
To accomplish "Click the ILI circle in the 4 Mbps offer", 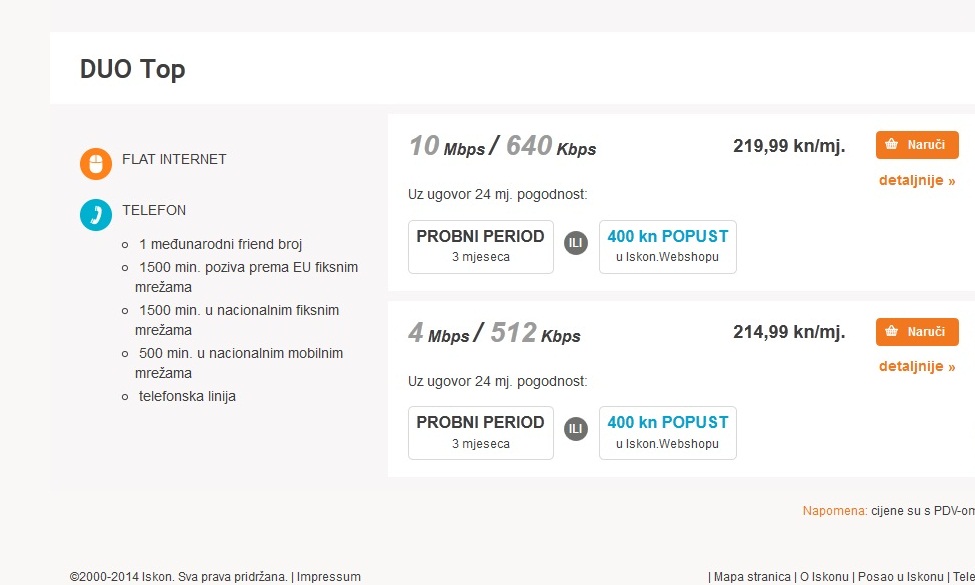I will point(576,429).
